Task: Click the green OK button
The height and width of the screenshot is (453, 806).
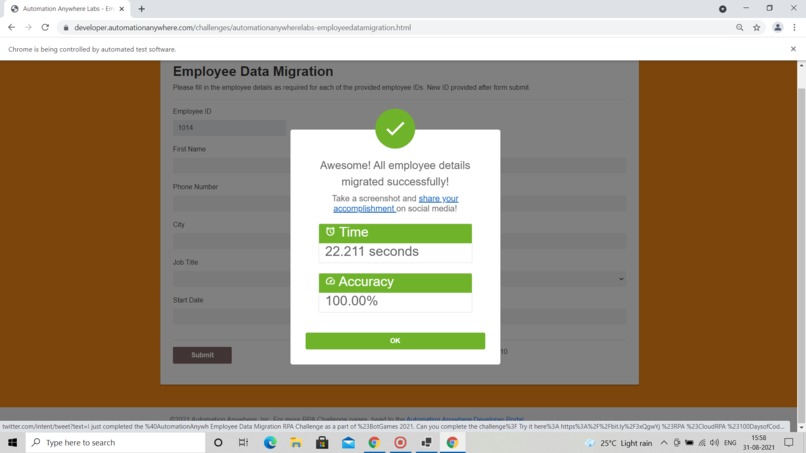Action: point(395,340)
